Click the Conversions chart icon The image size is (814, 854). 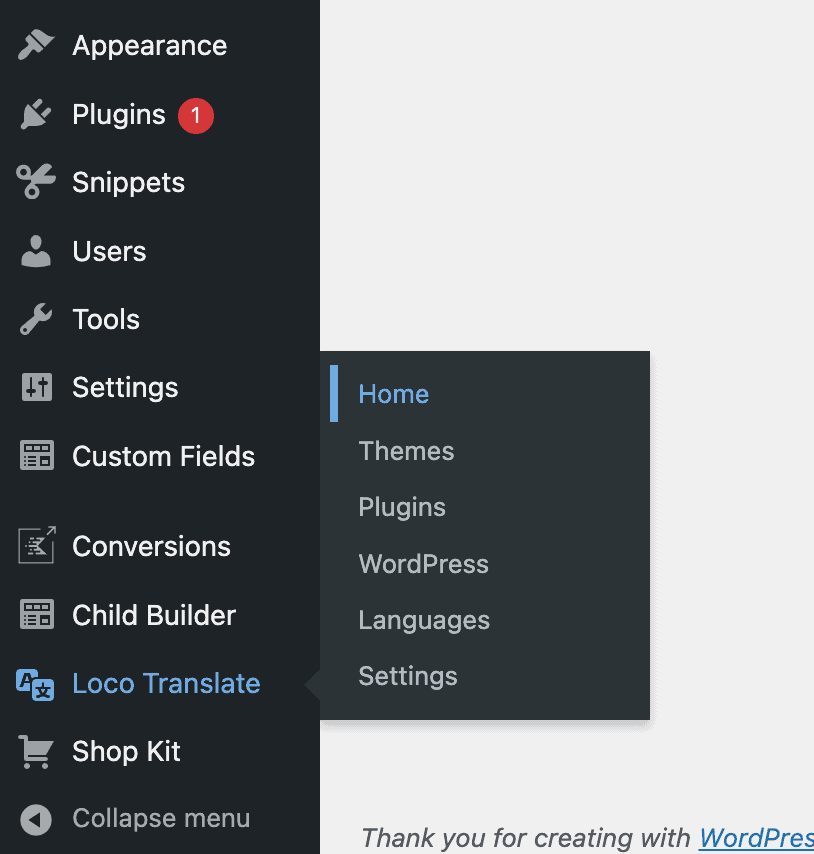click(36, 546)
